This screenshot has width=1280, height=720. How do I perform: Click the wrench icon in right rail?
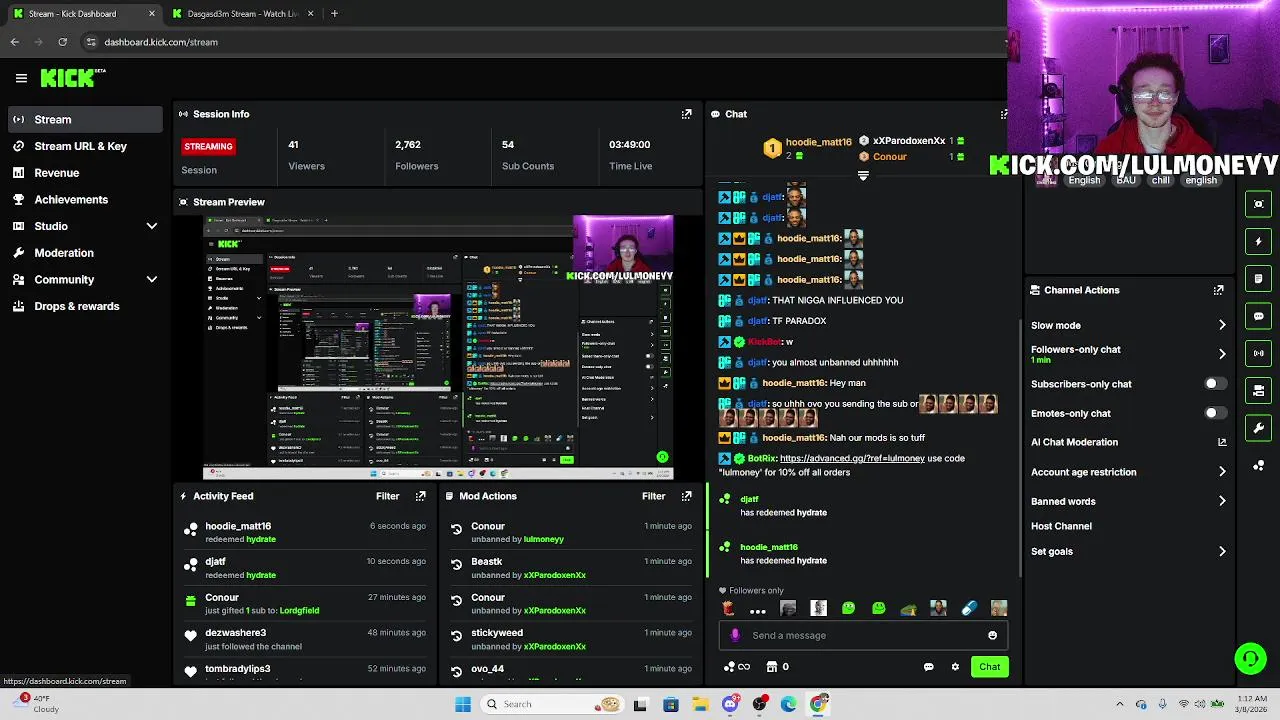pyautogui.click(x=1259, y=428)
